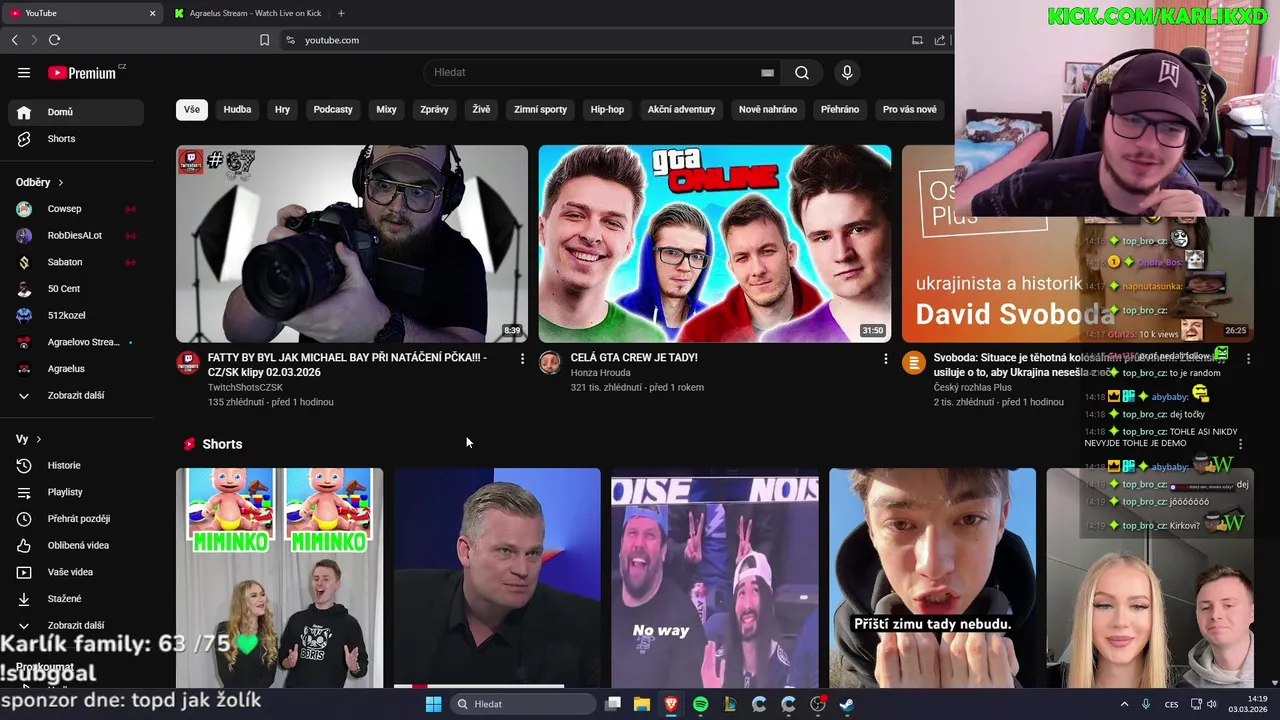The width and height of the screenshot is (1280, 720).
Task: Open CES keyboard language switcher in tray
Action: (x=1171, y=704)
